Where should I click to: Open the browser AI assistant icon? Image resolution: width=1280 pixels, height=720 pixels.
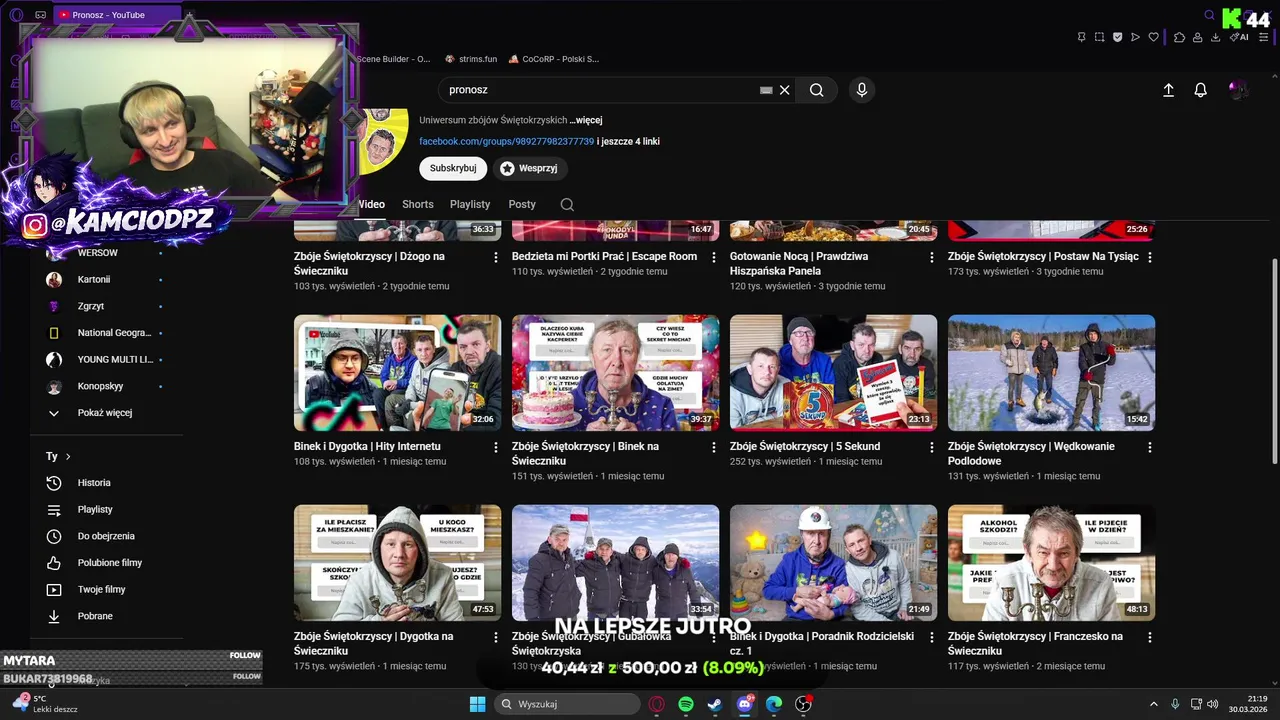1240,37
